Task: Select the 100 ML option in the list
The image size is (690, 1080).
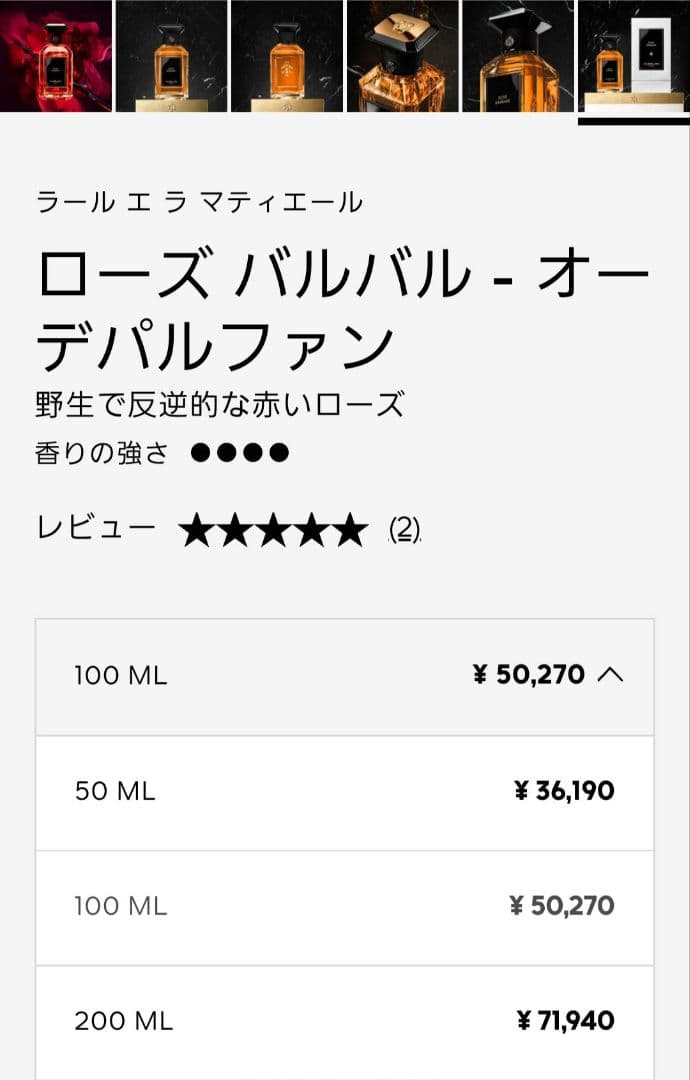Action: (x=345, y=907)
